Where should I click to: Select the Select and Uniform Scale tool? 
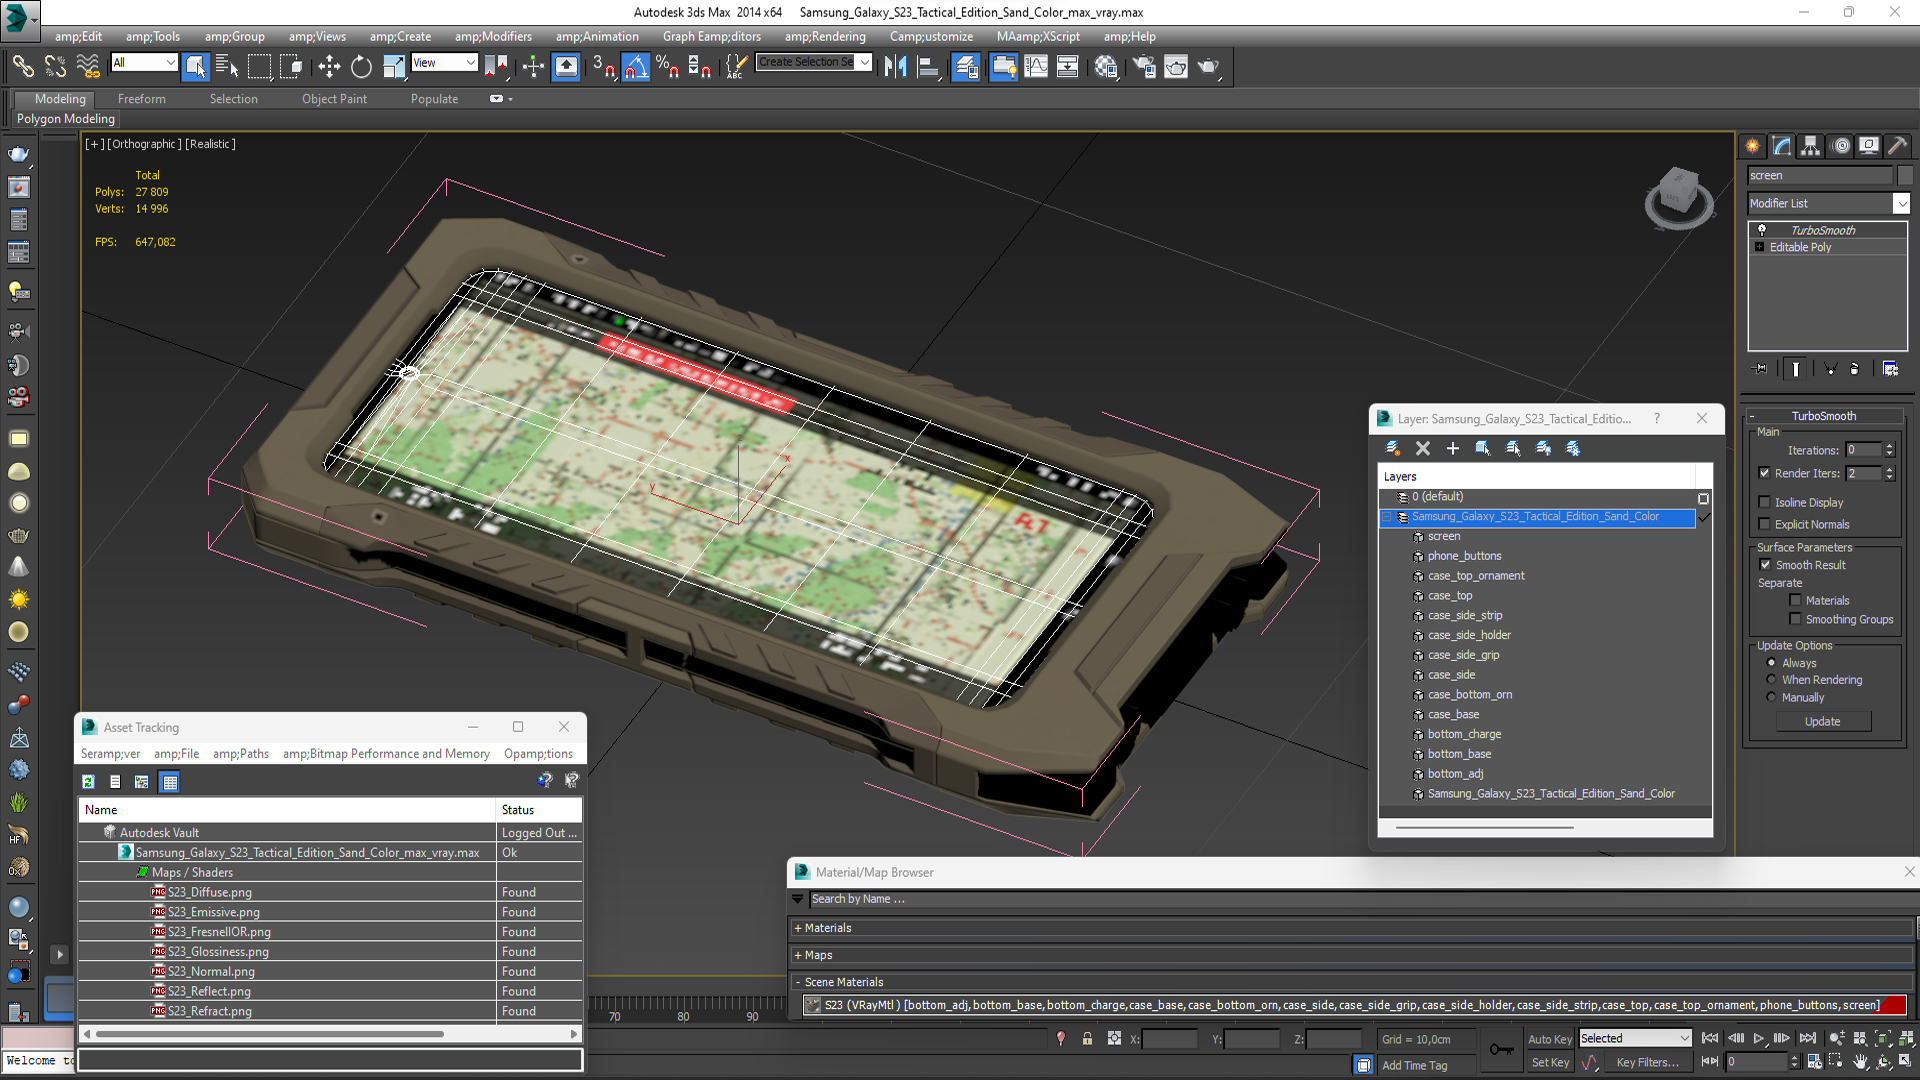[394, 67]
